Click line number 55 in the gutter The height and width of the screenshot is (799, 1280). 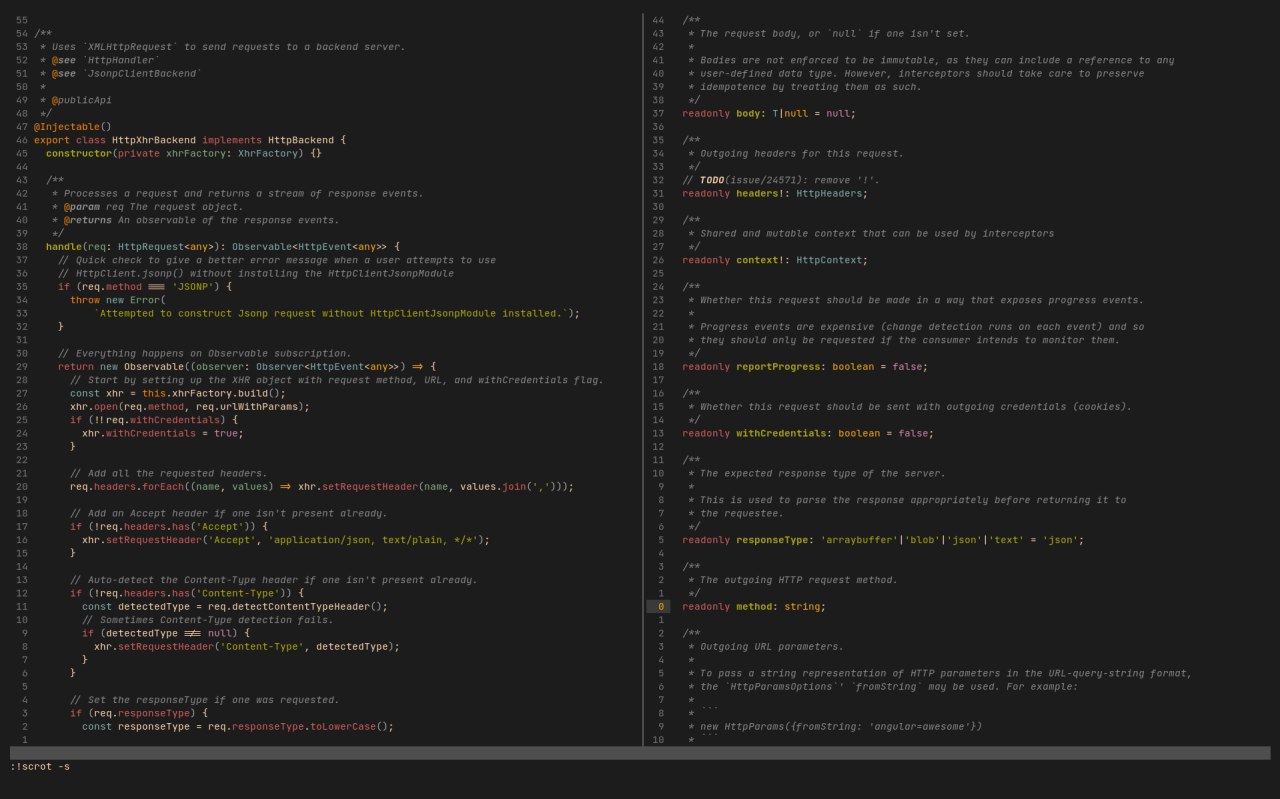pos(22,20)
